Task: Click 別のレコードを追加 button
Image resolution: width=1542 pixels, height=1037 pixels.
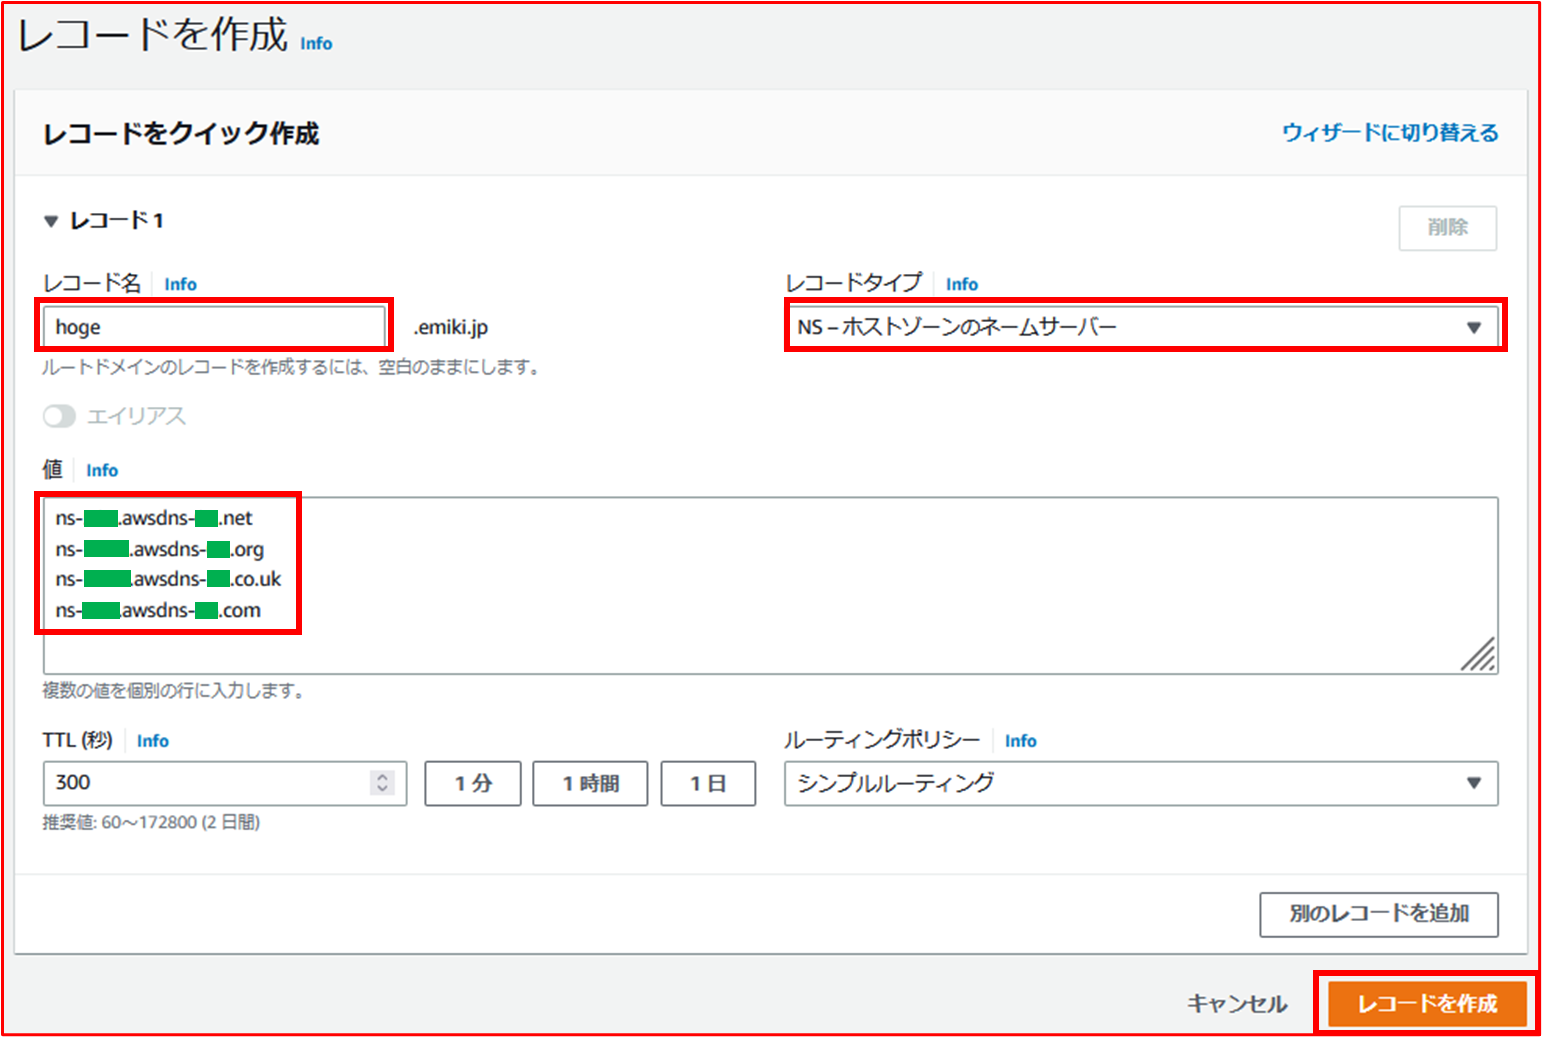Action: [1379, 914]
